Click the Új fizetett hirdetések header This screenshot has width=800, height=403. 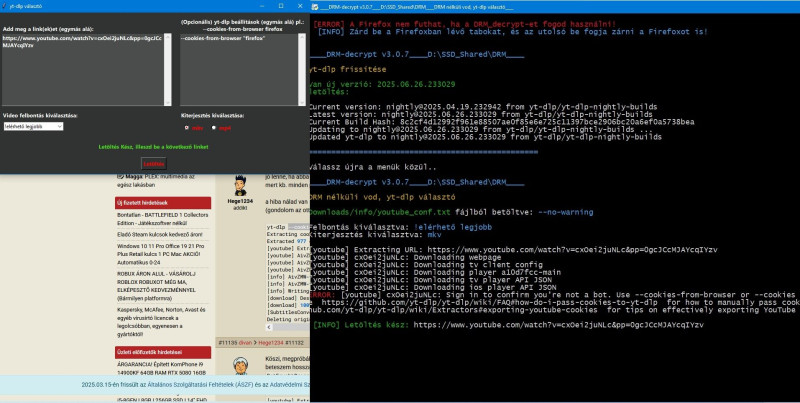pos(163,203)
